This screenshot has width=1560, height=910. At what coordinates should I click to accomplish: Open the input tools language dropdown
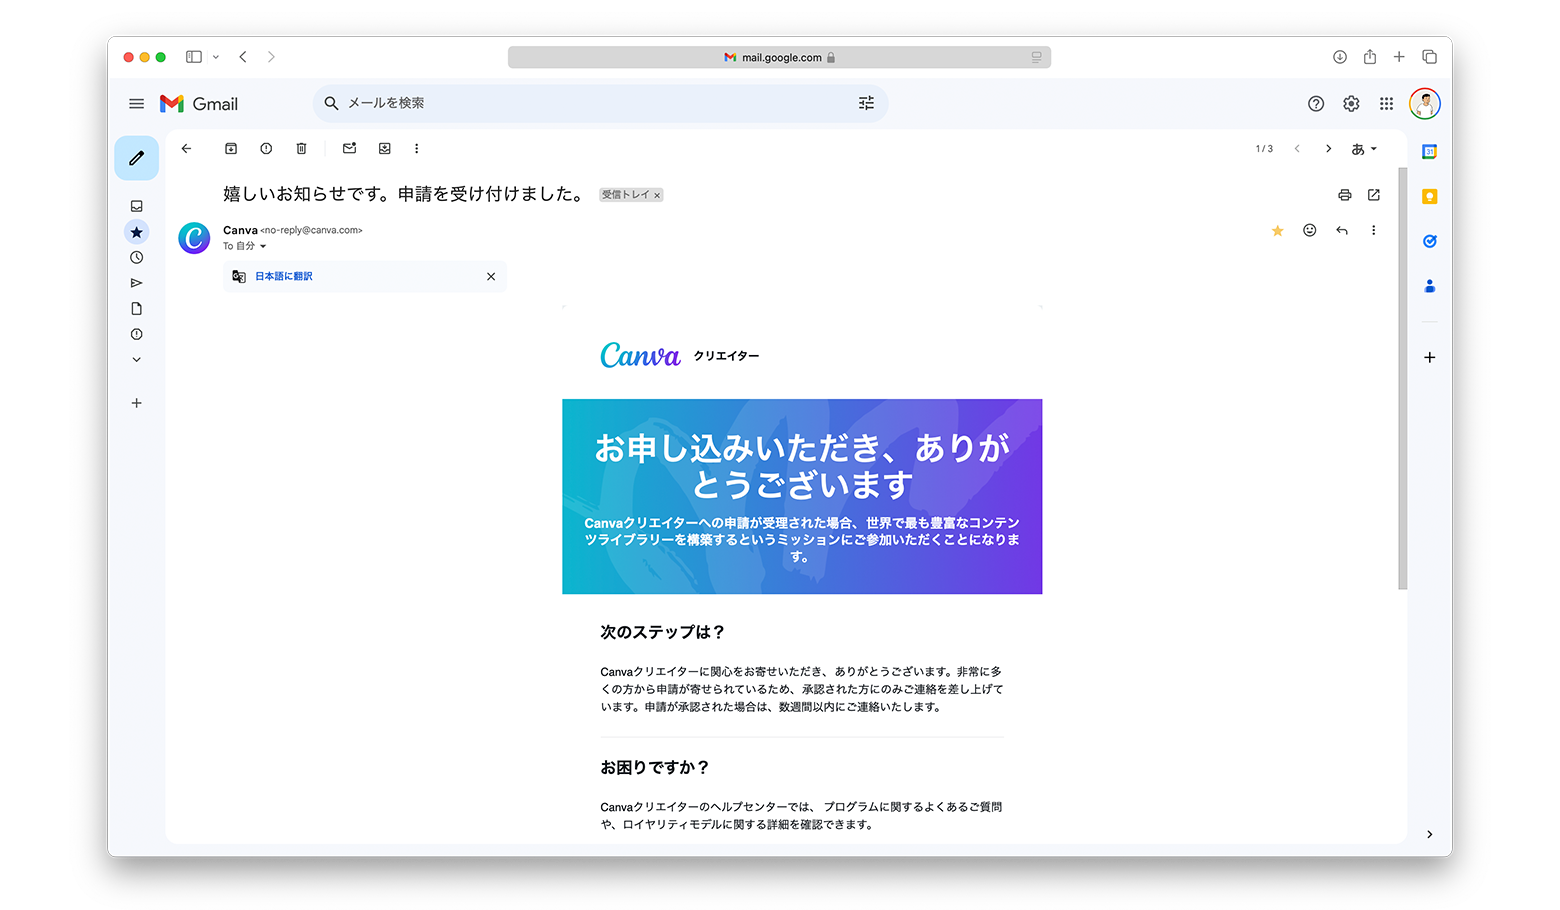pos(1364,149)
